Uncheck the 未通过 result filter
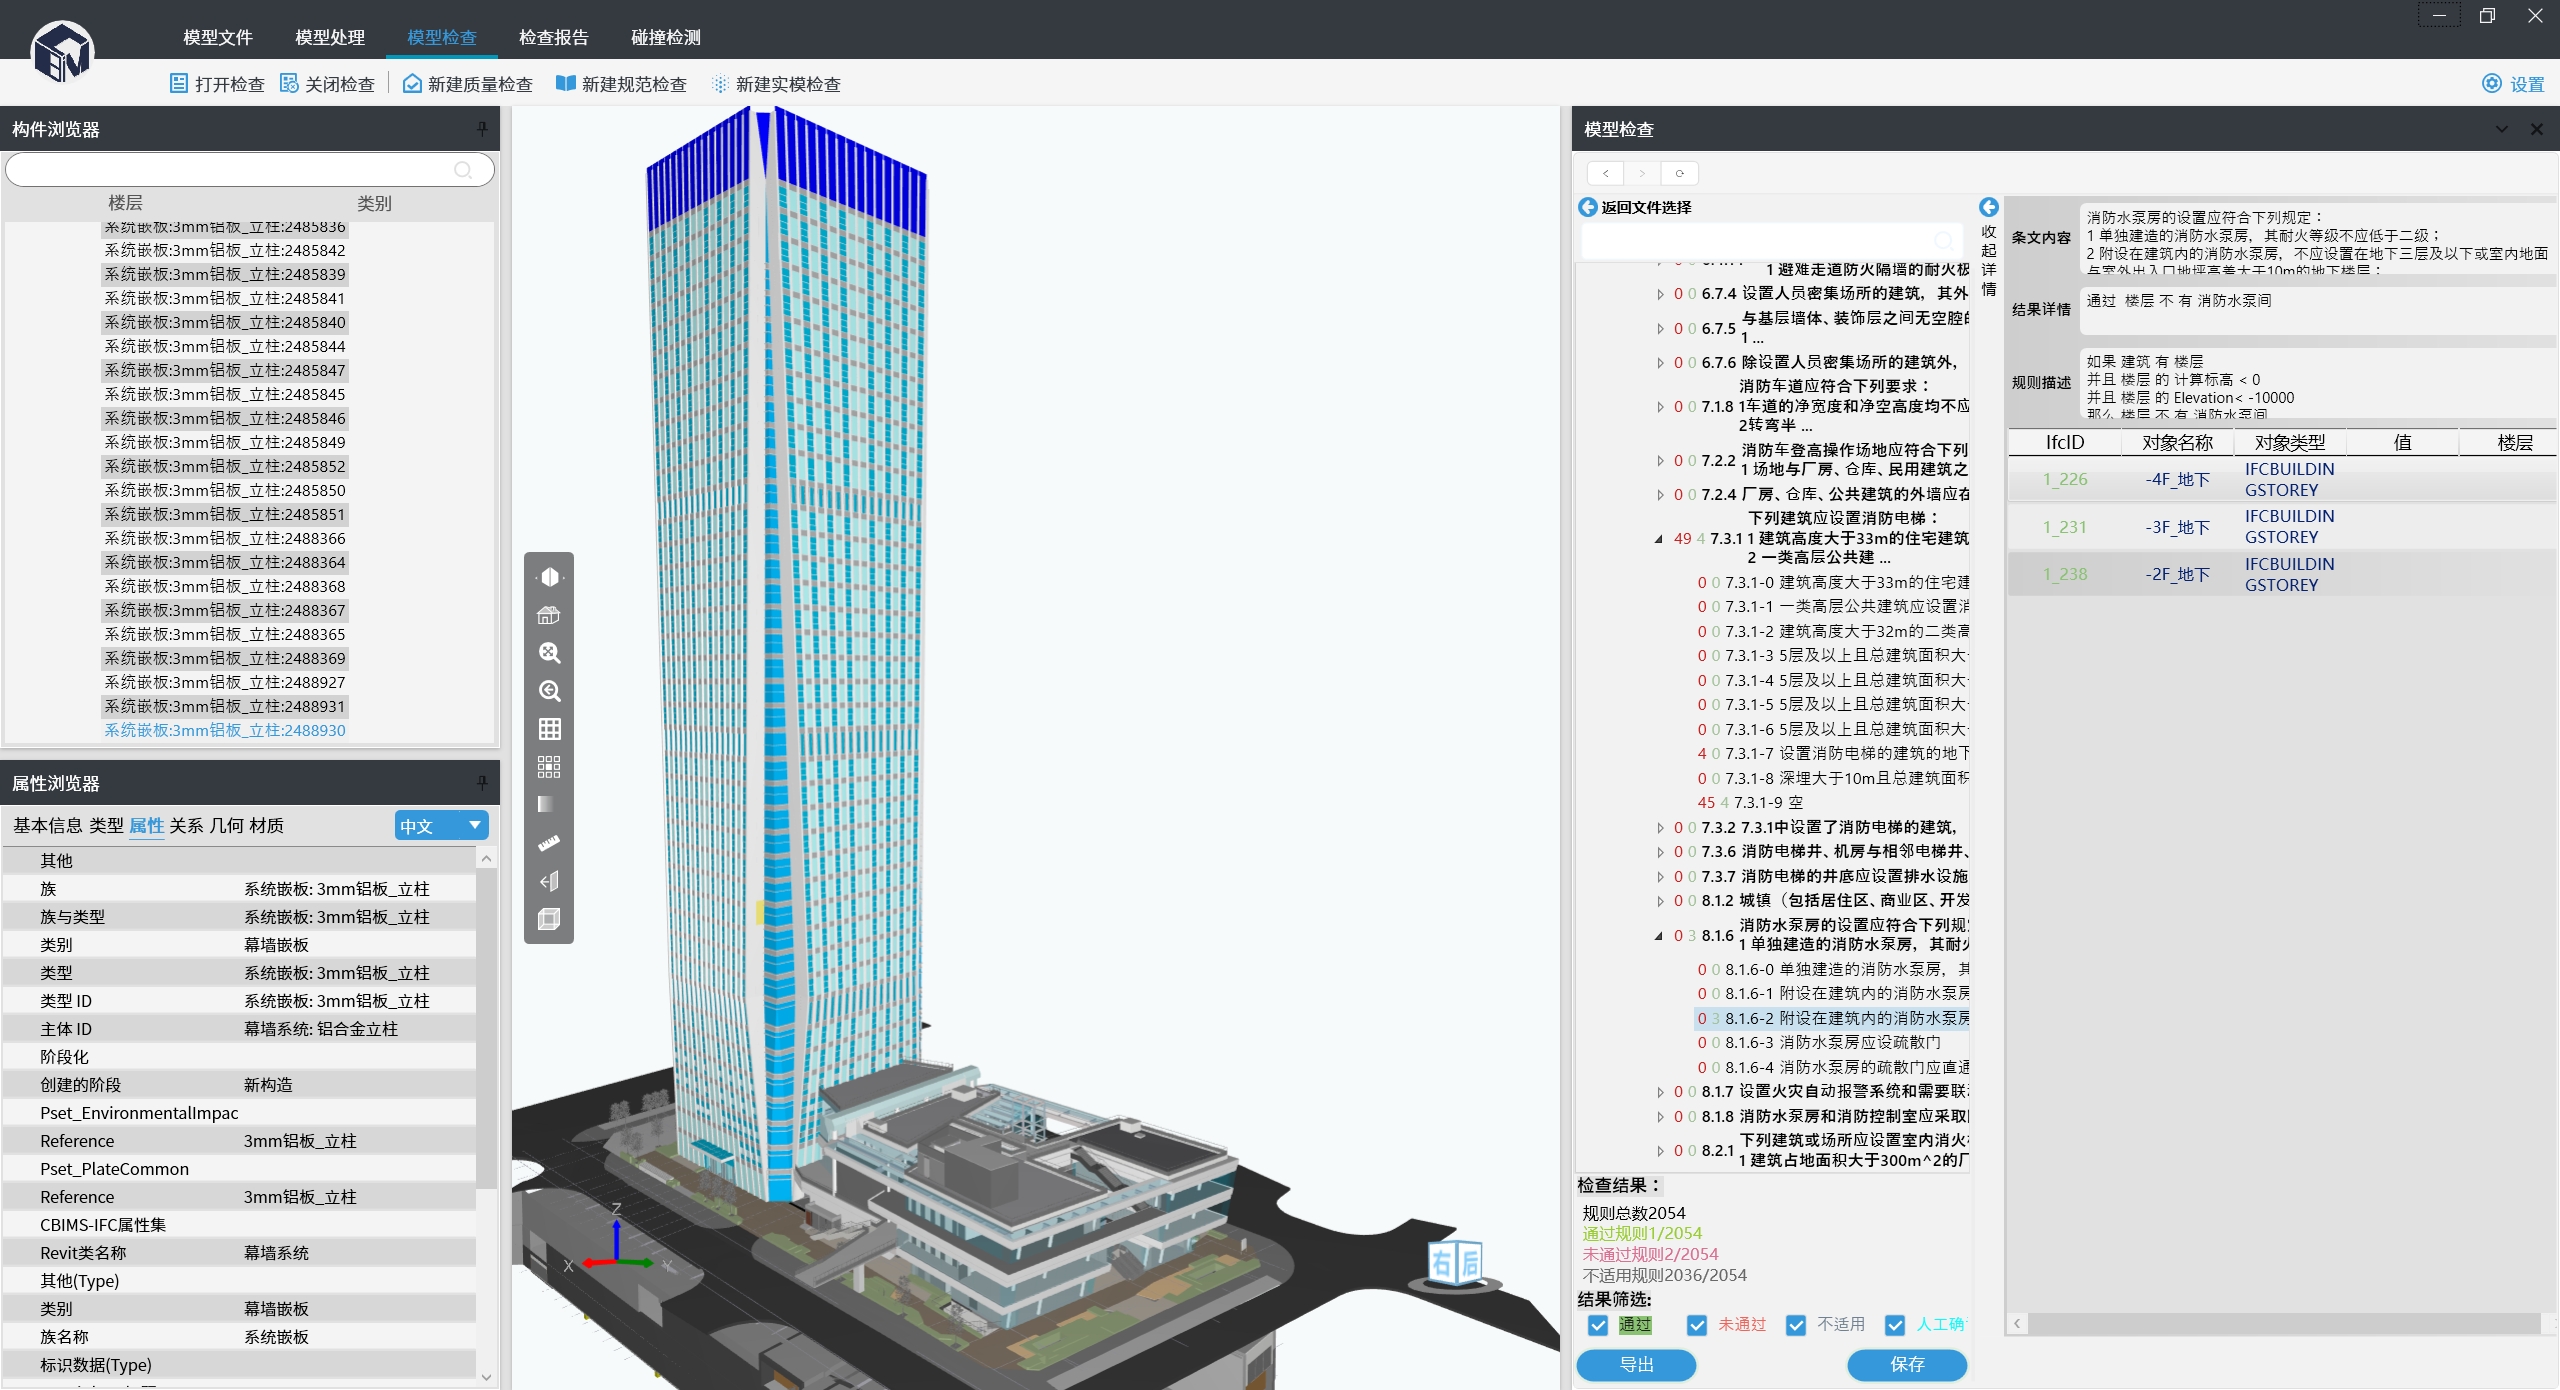2560x1390 pixels. coord(1697,1324)
